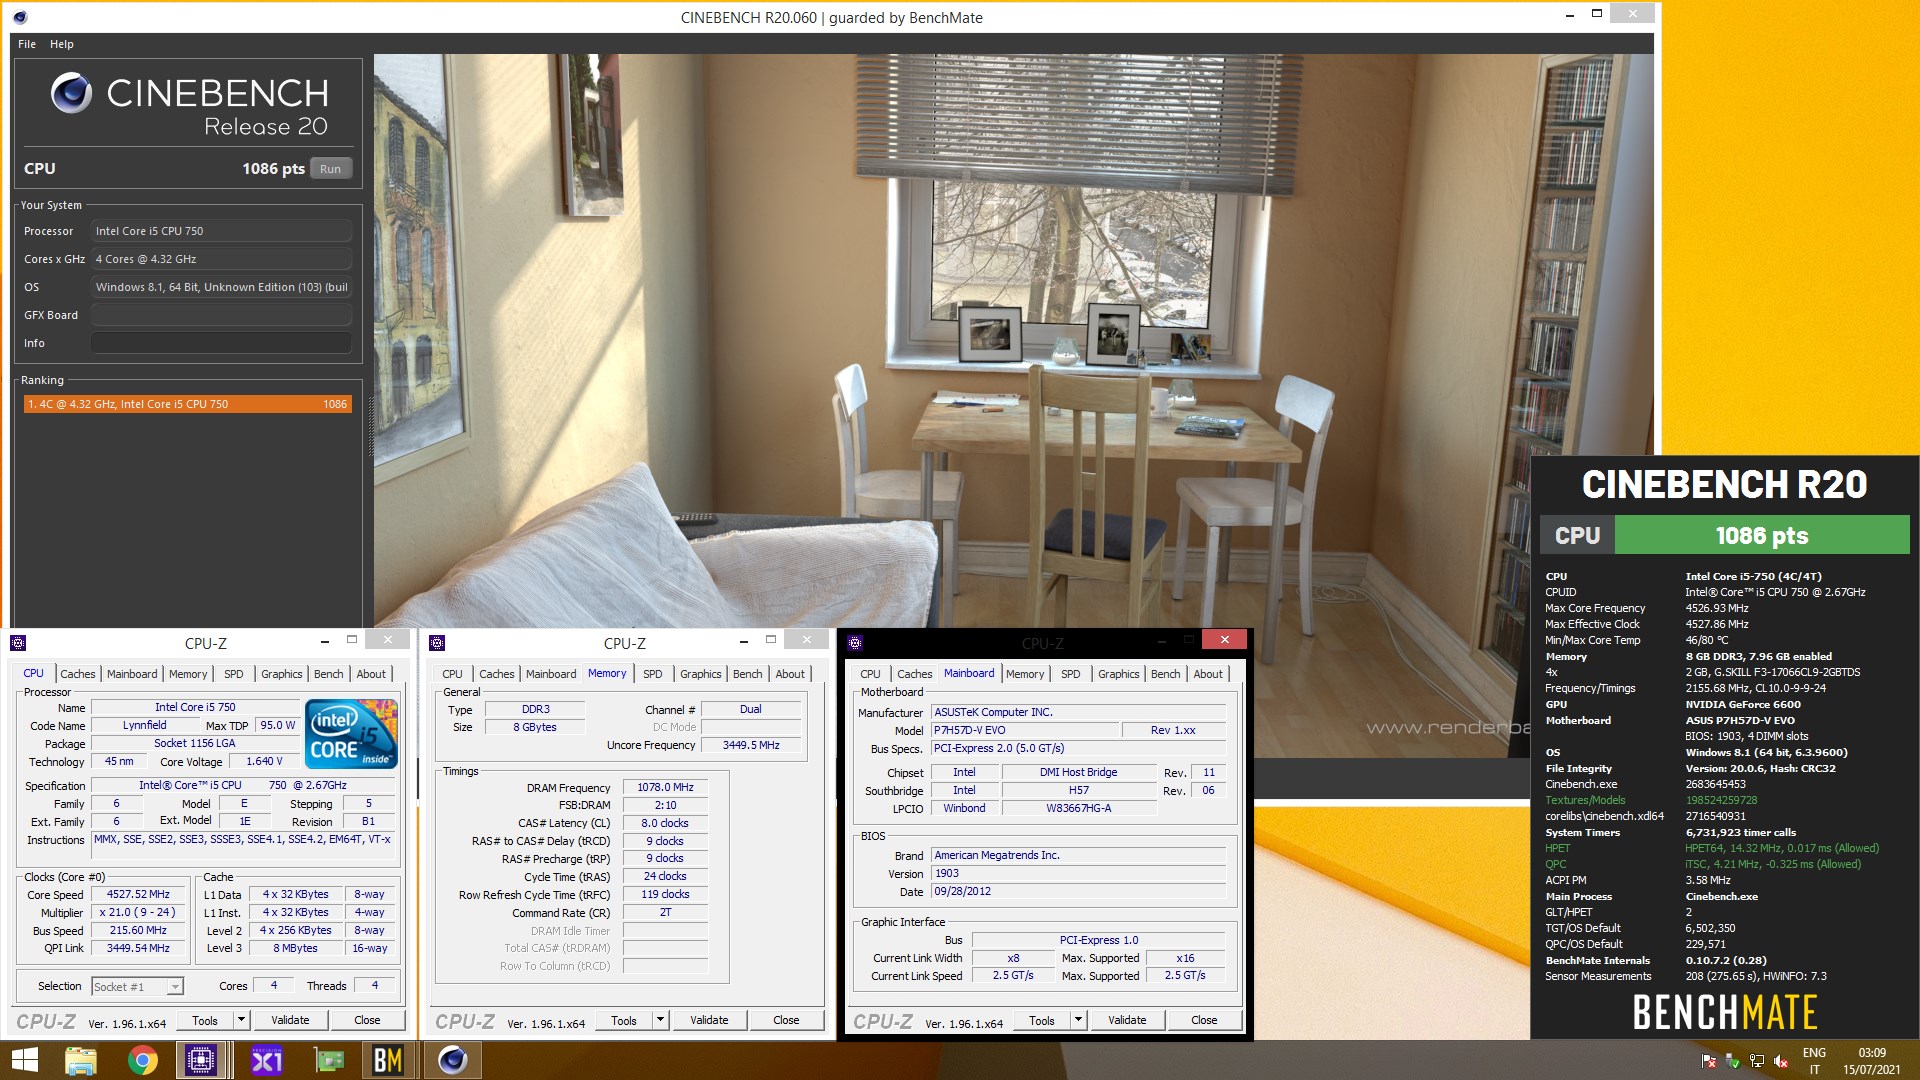This screenshot has width=1920, height=1080.
Task: Click the Level 3 cache value 8 MBytes
Action: pyautogui.click(x=296, y=948)
